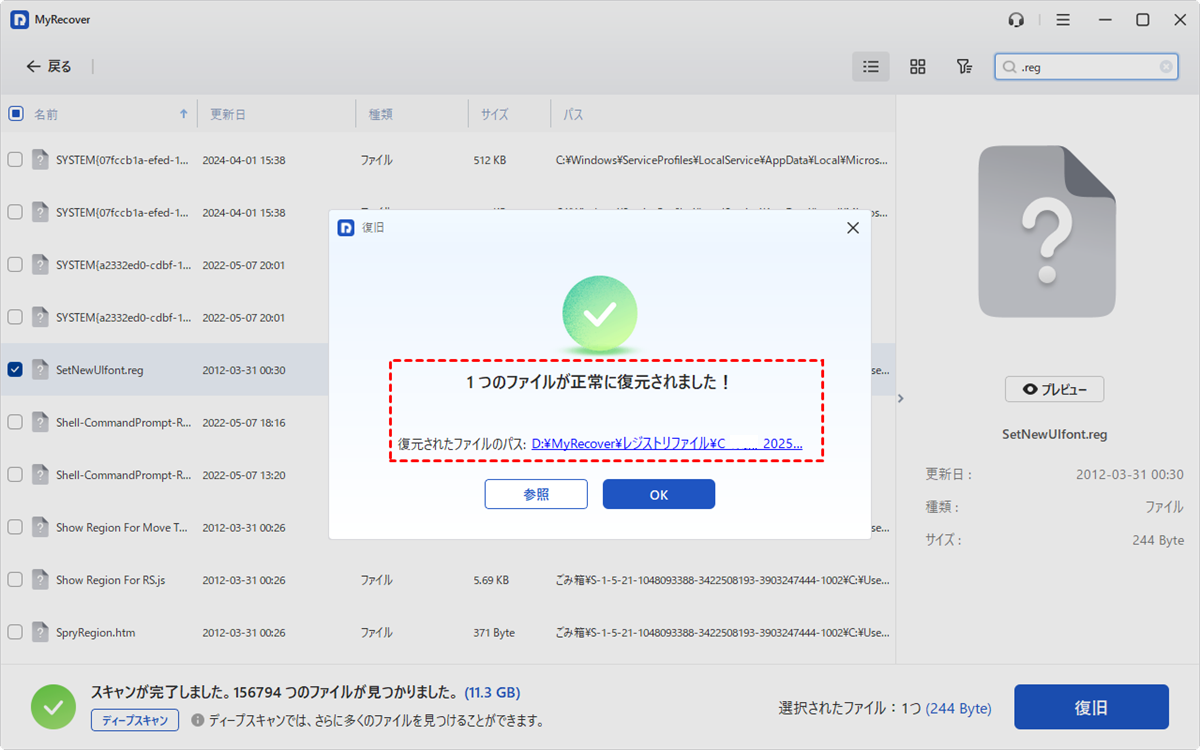Collapse preview panel with the chevron arrow

pos(900,398)
